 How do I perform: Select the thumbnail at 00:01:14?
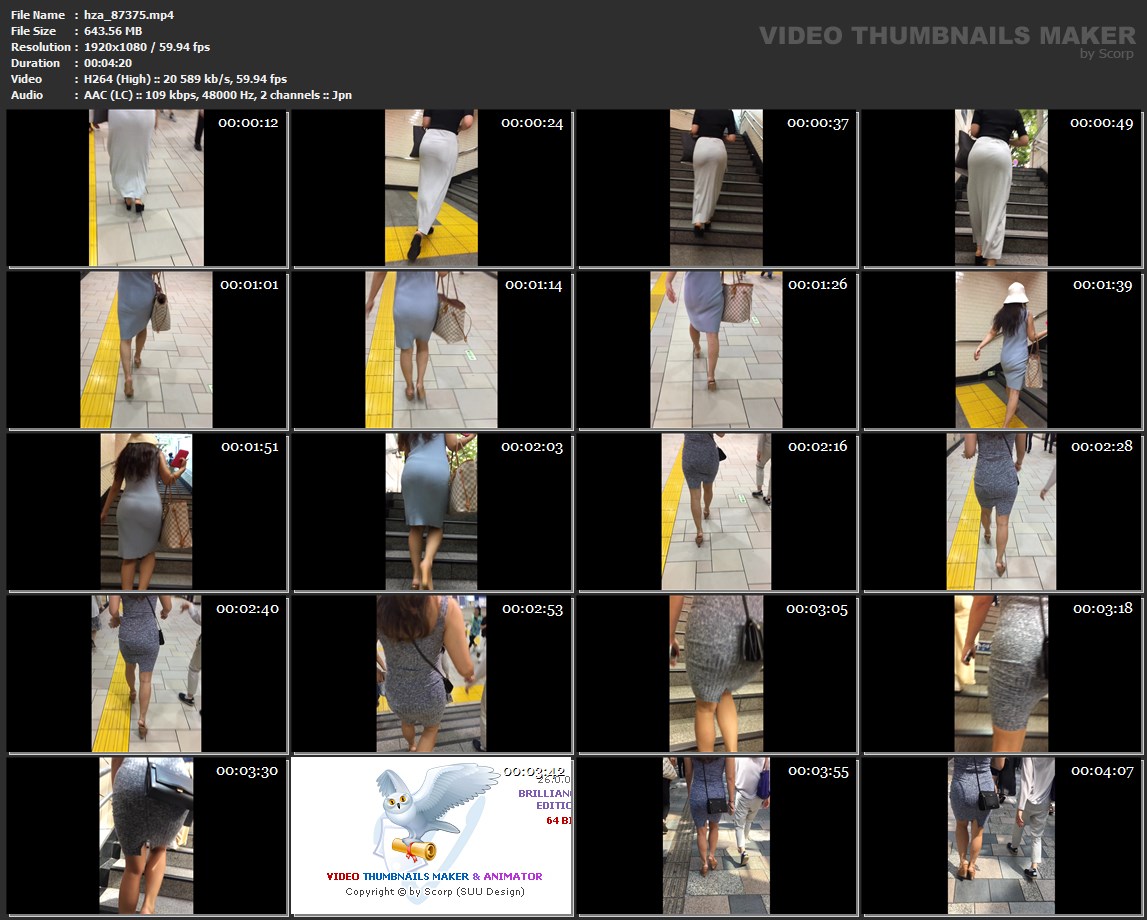pyautogui.click(x=432, y=350)
